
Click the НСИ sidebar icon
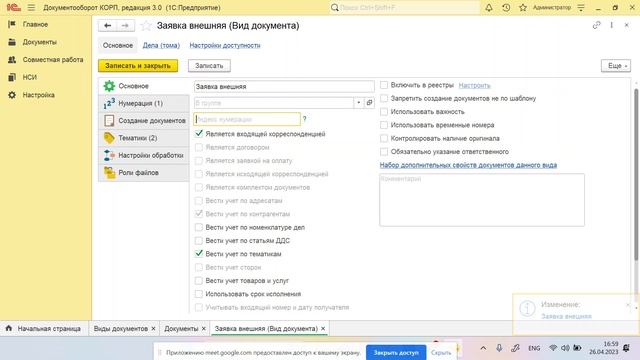tap(12, 77)
